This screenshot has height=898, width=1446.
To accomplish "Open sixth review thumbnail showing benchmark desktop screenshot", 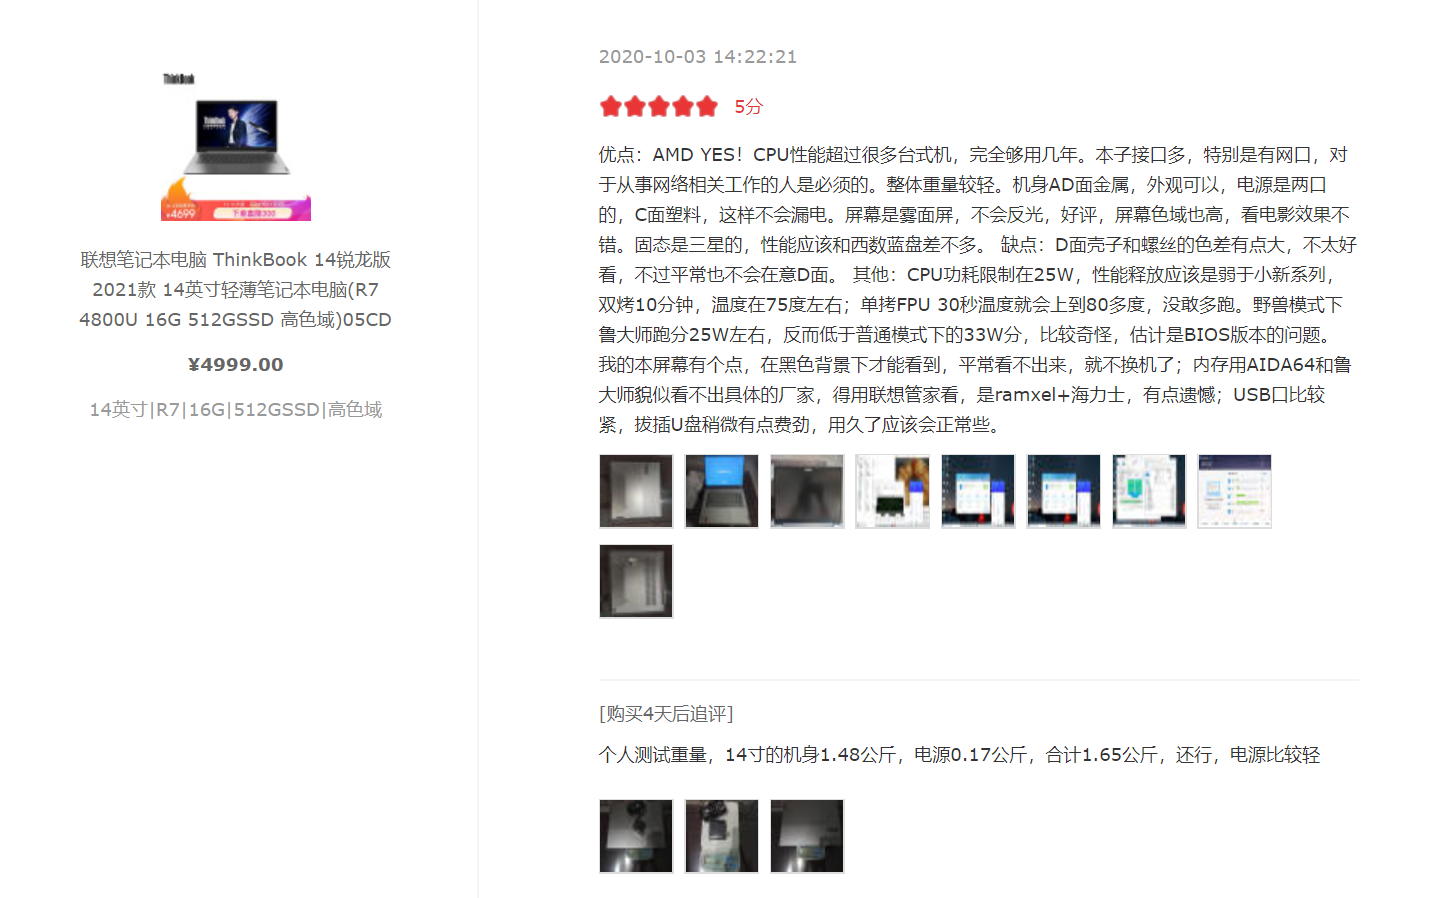I will 1064,491.
